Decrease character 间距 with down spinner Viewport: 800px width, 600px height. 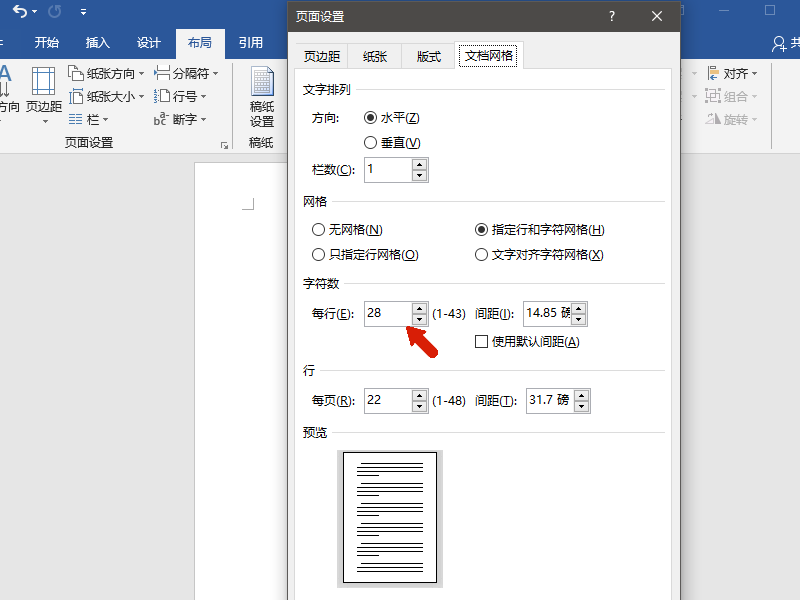(x=579, y=319)
